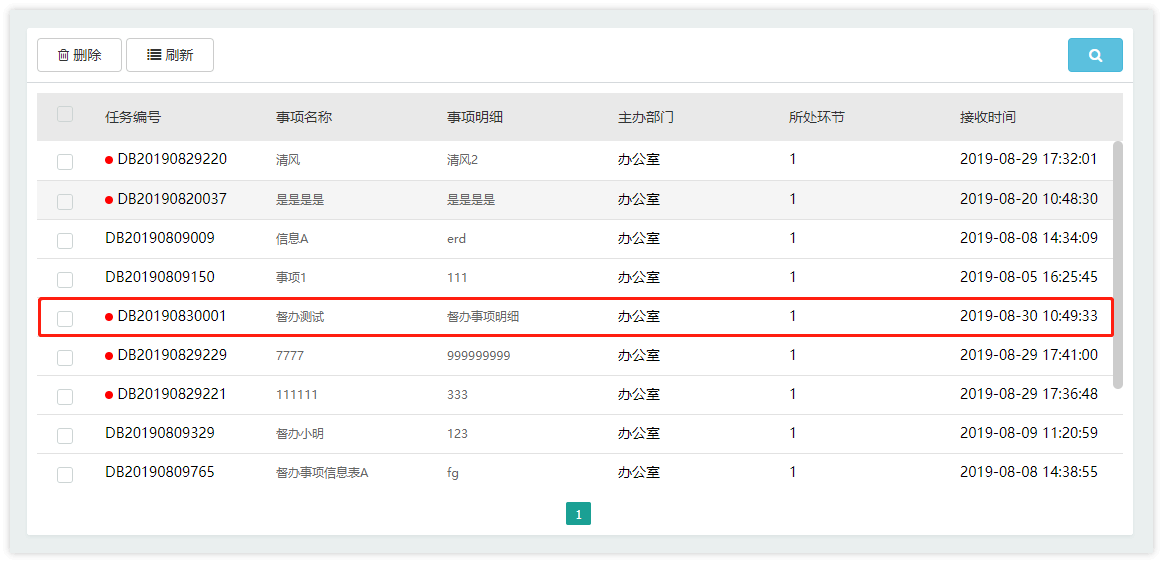
Task: Click red dot beside DB20190830001
Action: click(109, 317)
